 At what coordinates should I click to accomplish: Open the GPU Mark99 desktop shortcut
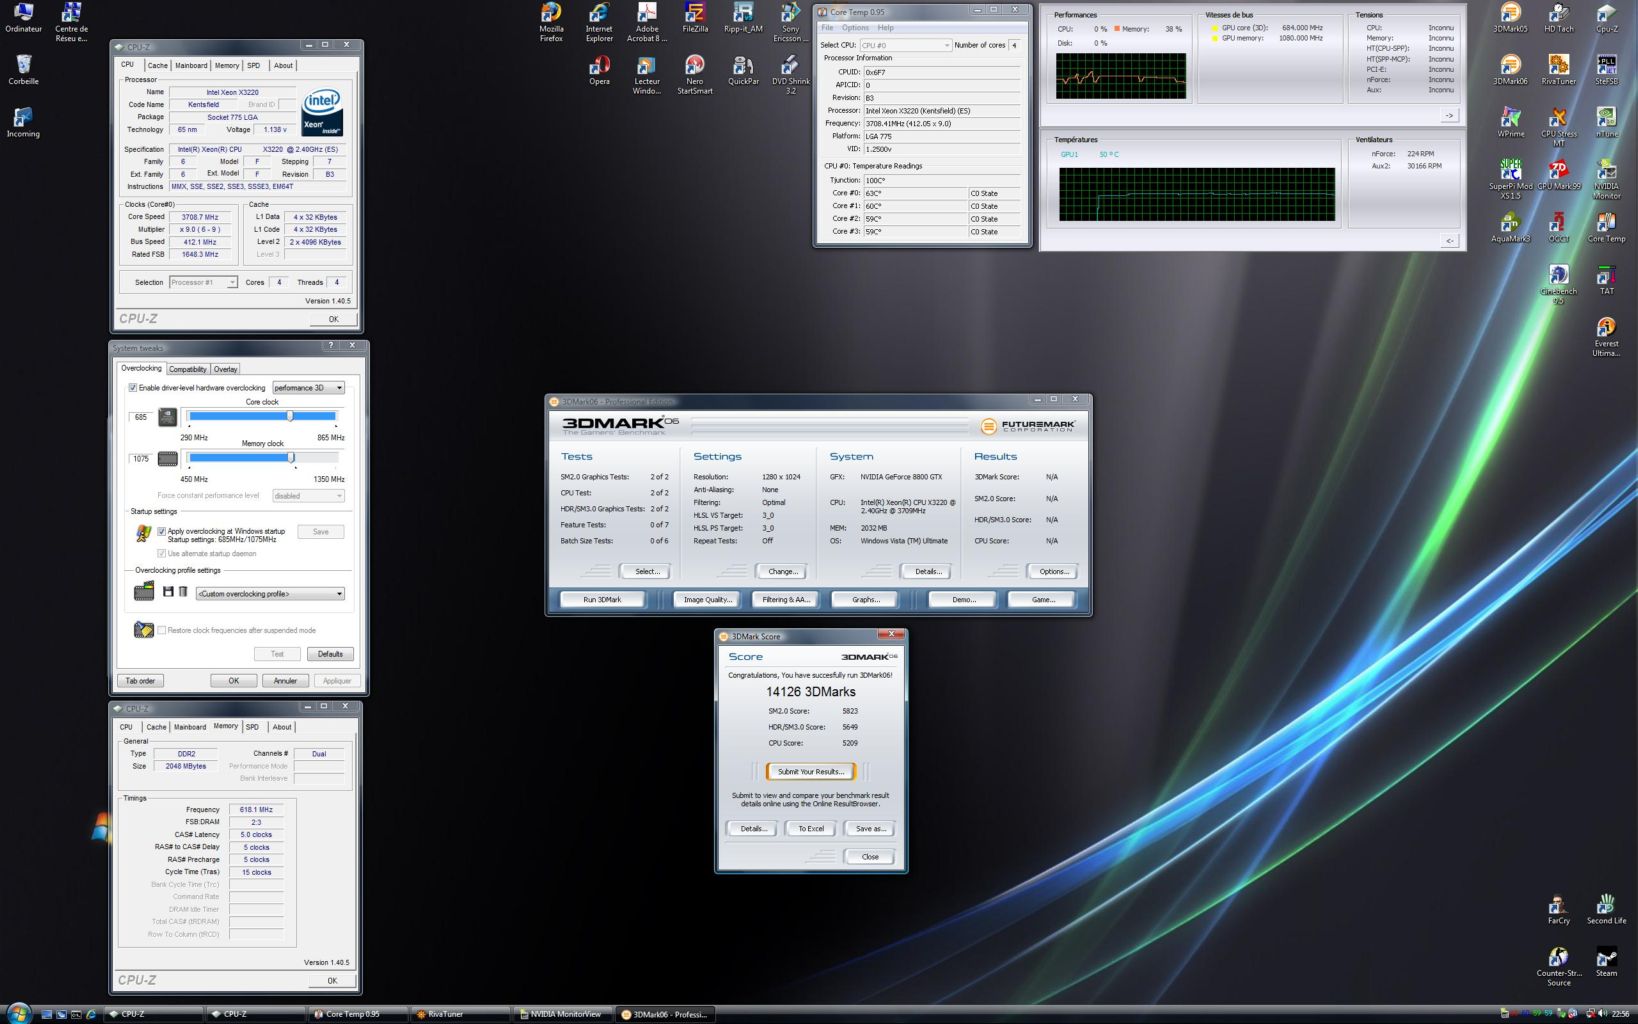pos(1558,175)
